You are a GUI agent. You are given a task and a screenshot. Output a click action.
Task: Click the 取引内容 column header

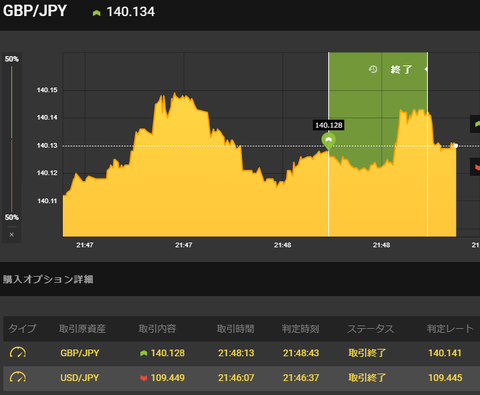click(x=157, y=329)
